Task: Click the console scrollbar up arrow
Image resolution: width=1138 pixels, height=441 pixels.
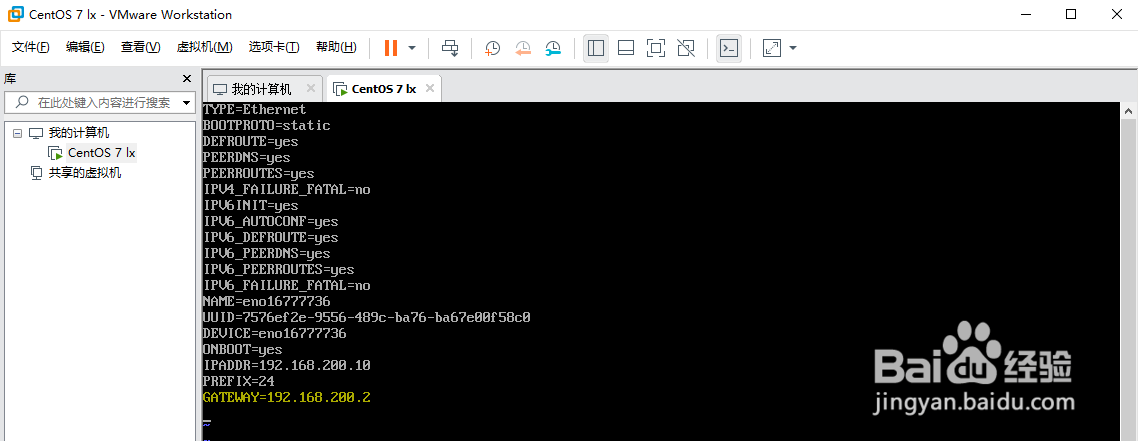Action: pos(1129,110)
